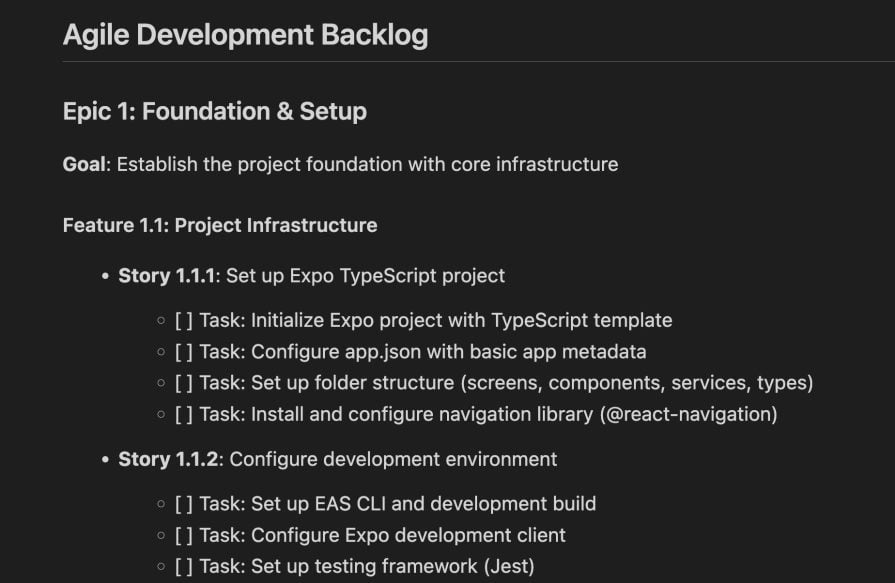Click the bold Goal label
The width and height of the screenshot is (895, 583).
coord(84,164)
